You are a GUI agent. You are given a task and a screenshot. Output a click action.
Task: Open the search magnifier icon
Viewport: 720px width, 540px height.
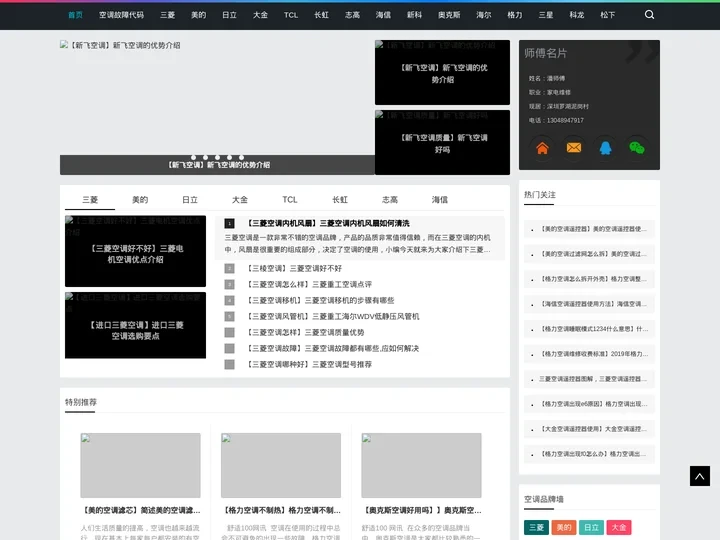[649, 15]
